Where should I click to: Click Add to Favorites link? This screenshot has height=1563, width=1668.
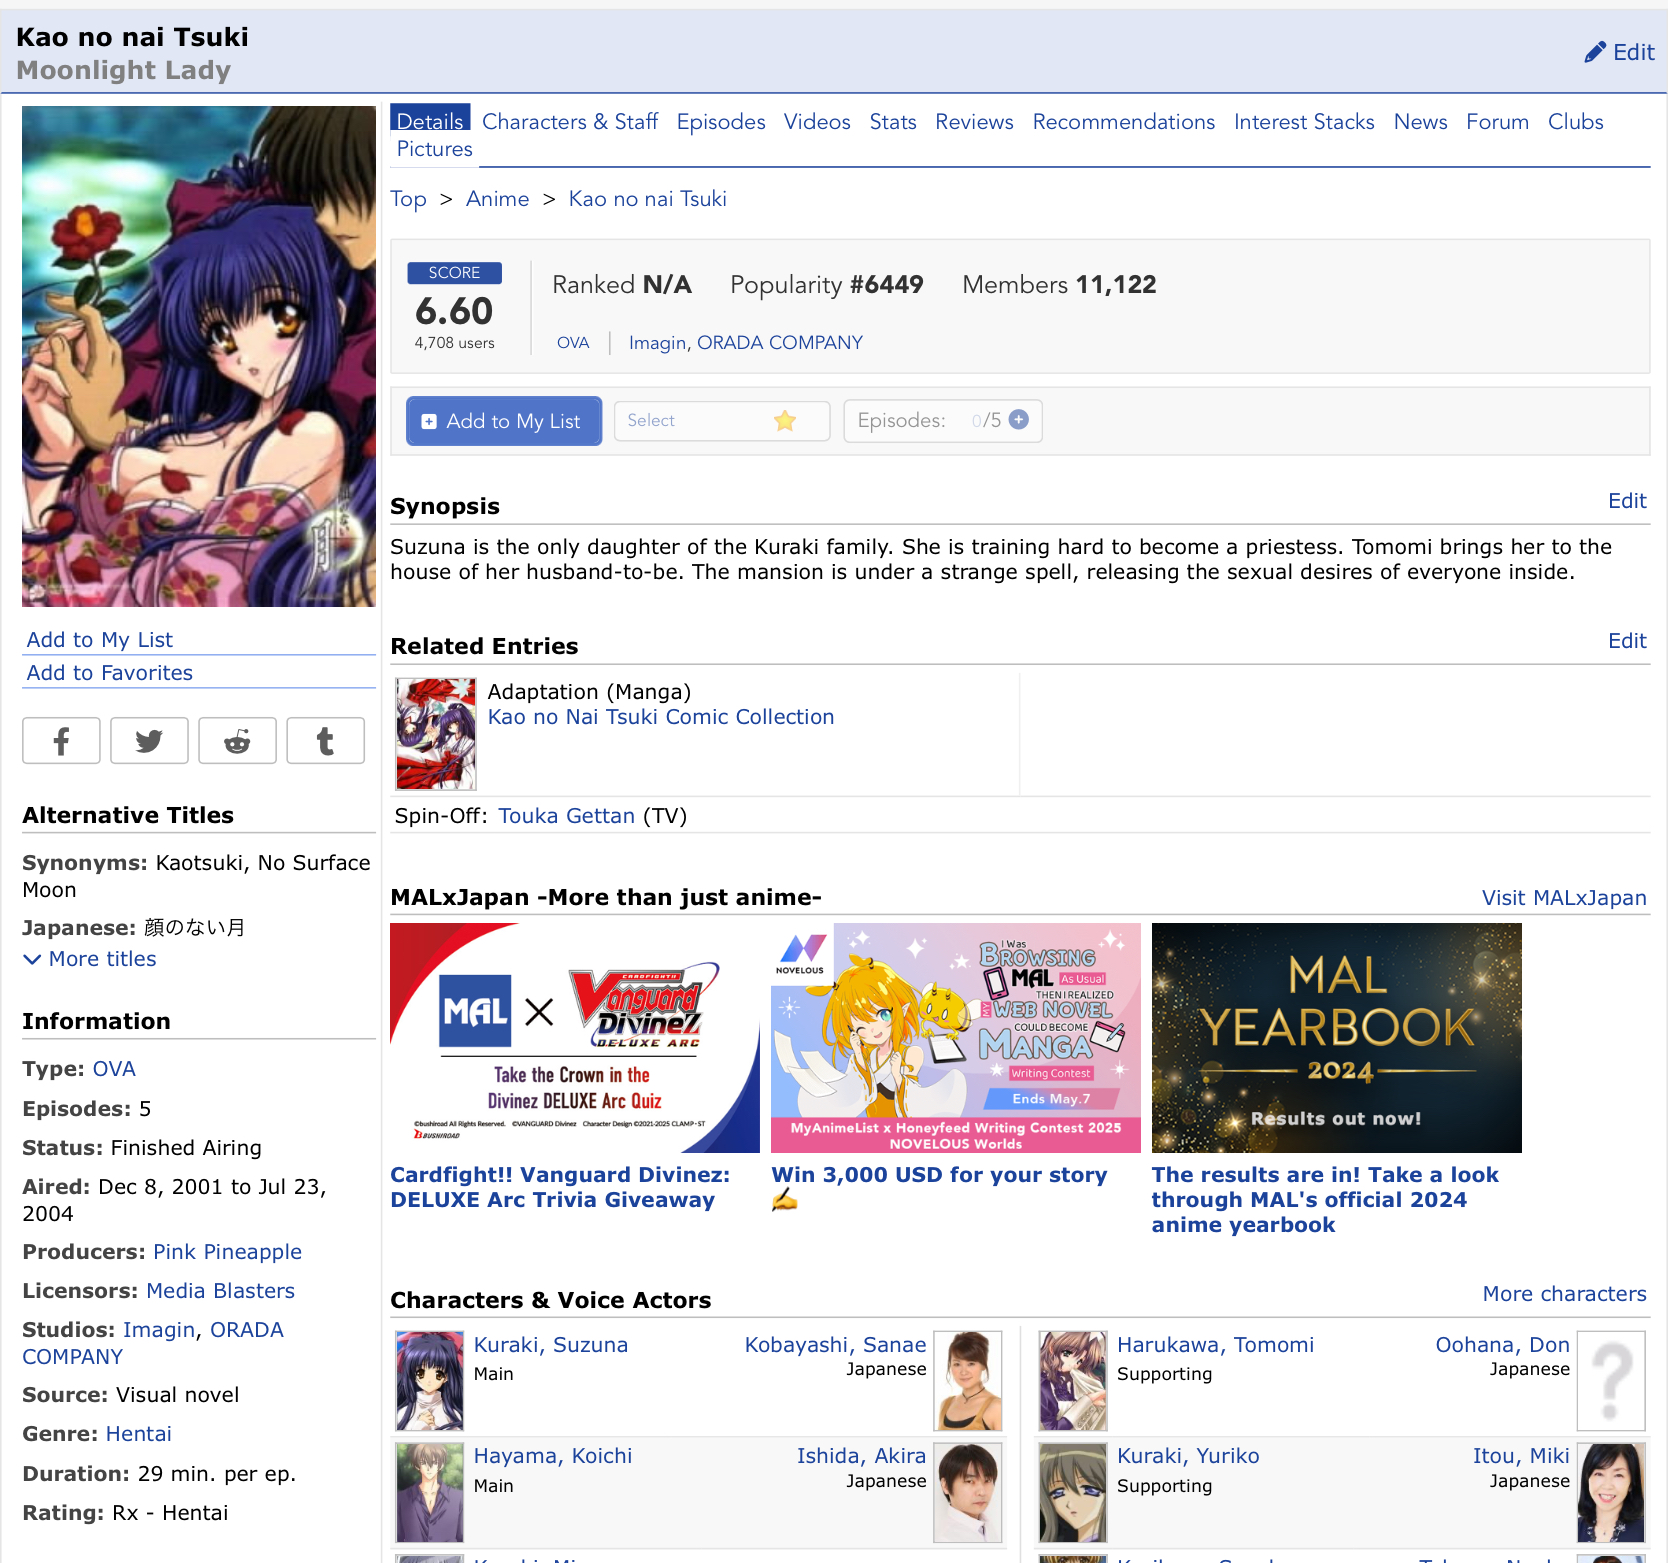pos(110,673)
